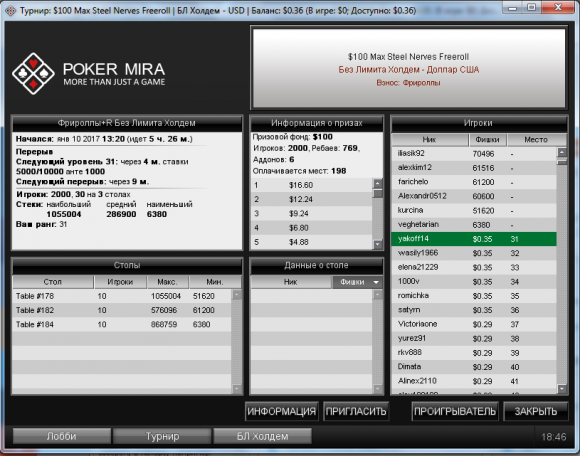Click the ПРОИГРЫВАТЕЛЬ button
Image resolution: width=580 pixels, height=456 pixels.
(x=455, y=411)
